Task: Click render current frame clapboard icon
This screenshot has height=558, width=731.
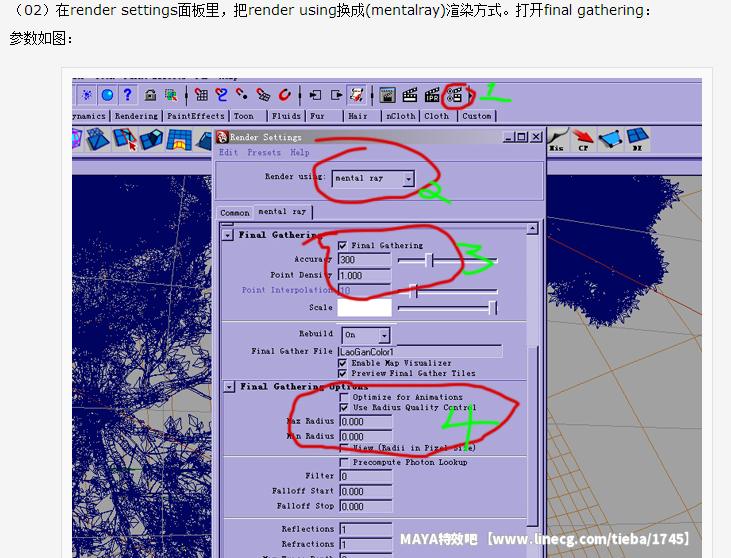Action: [410, 95]
